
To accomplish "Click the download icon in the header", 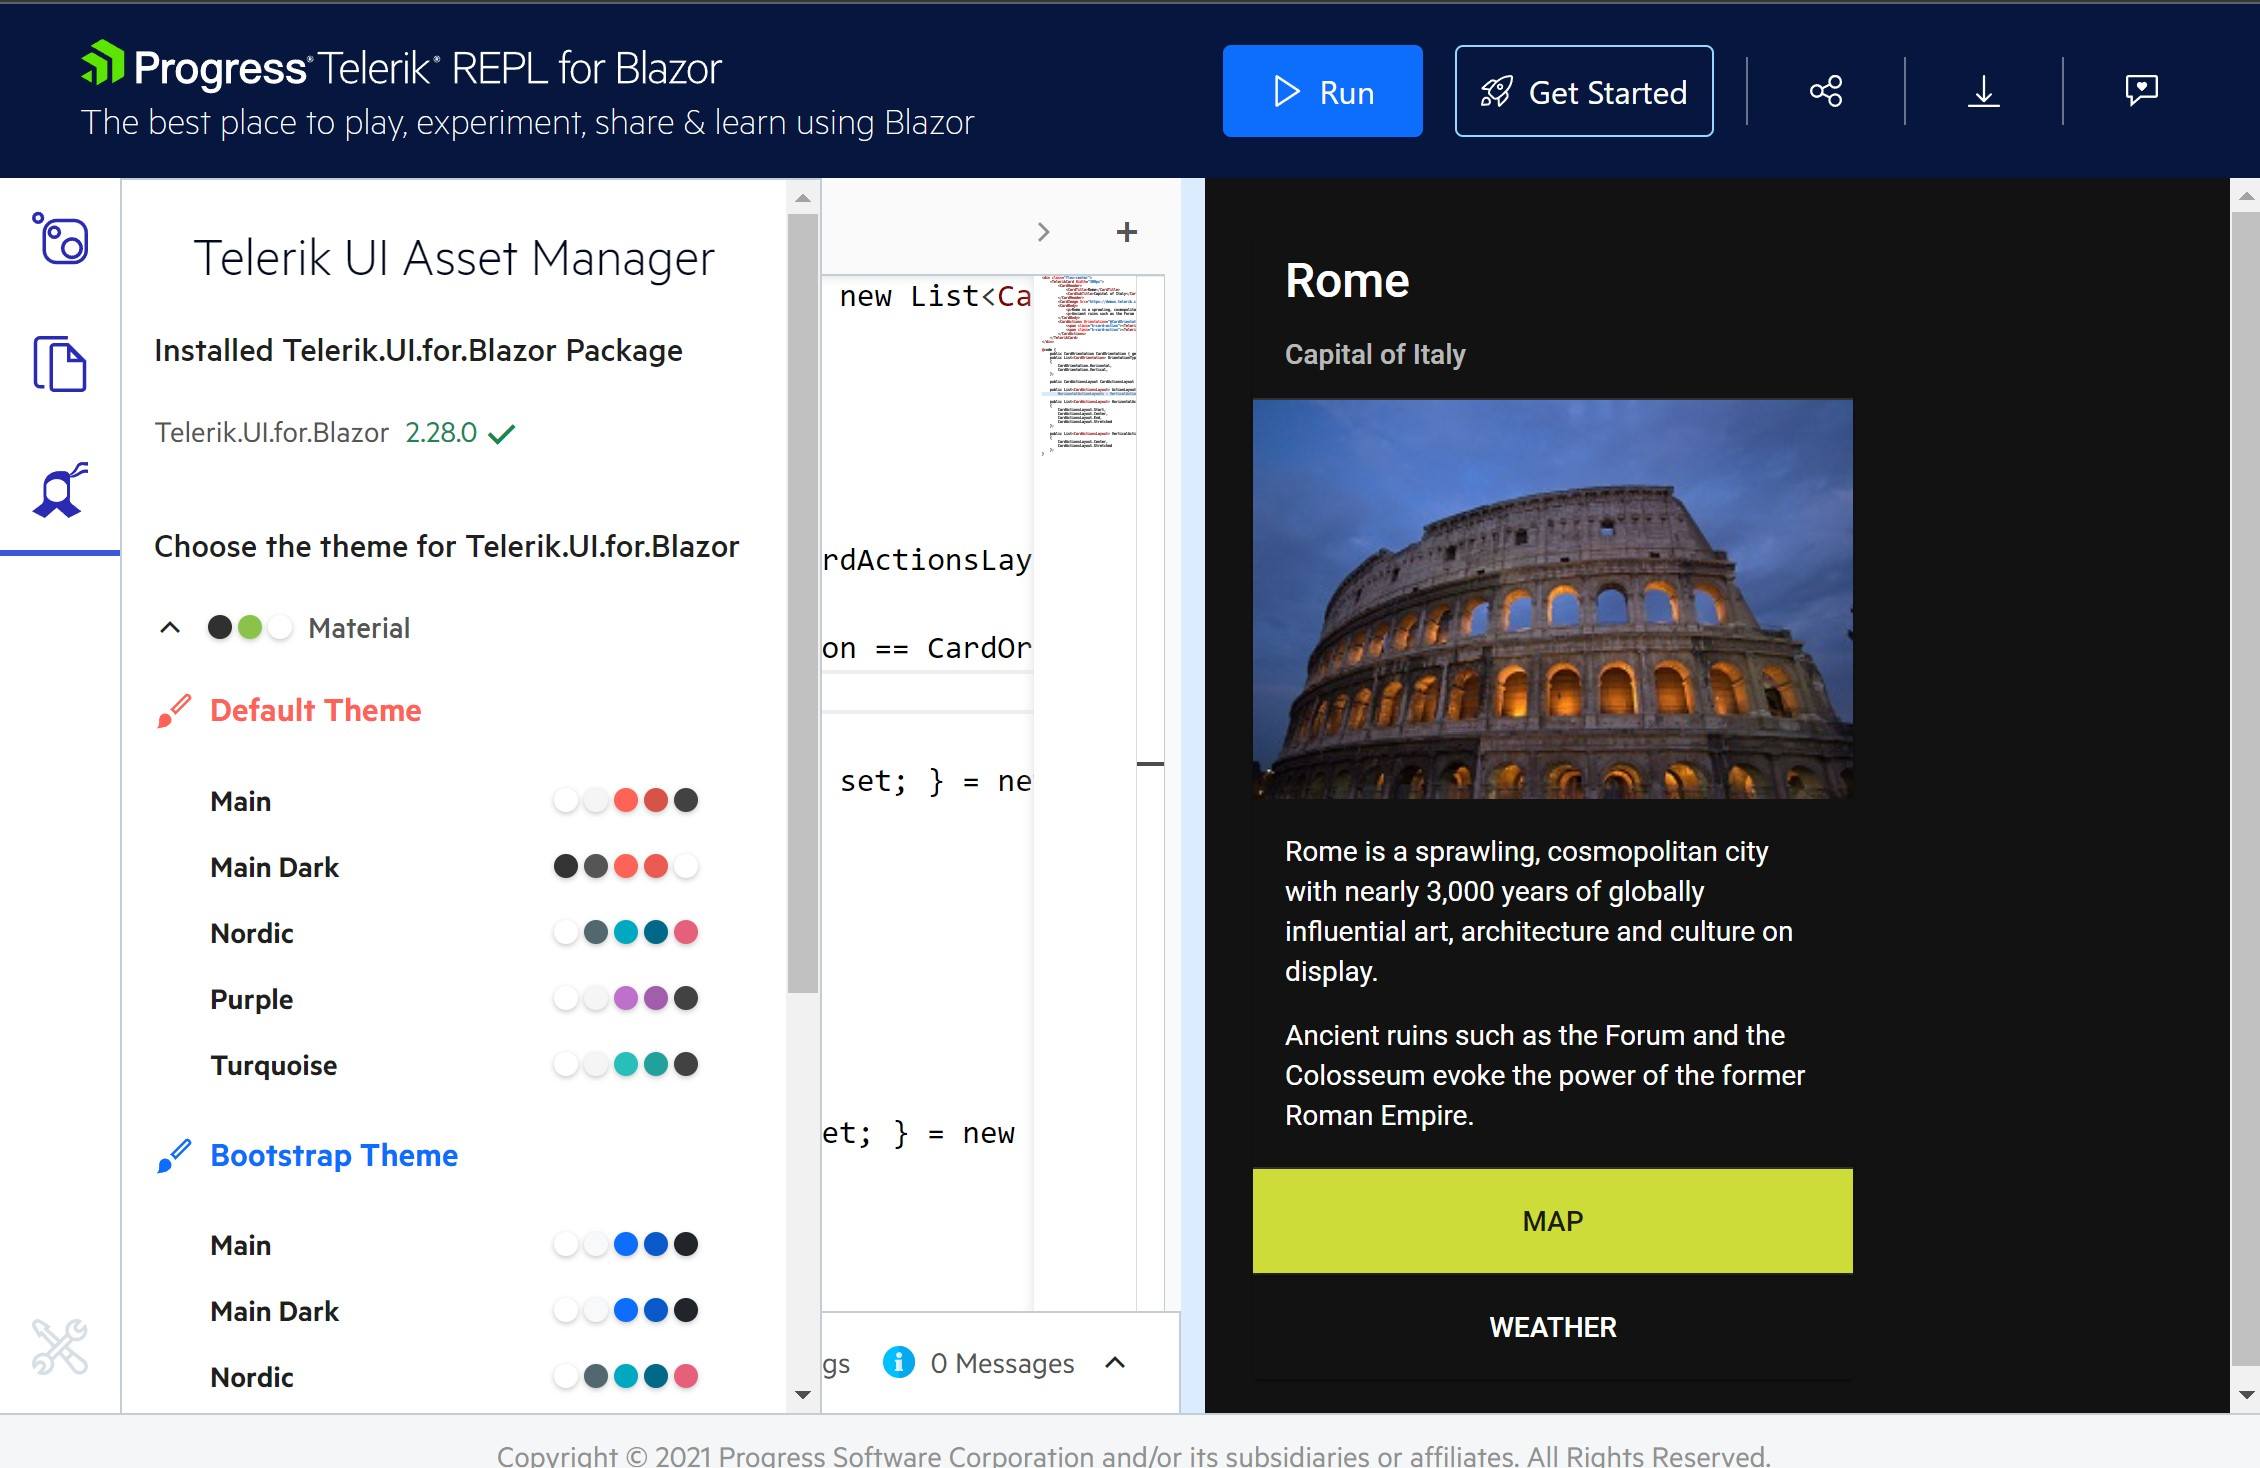I will 1984,91.
